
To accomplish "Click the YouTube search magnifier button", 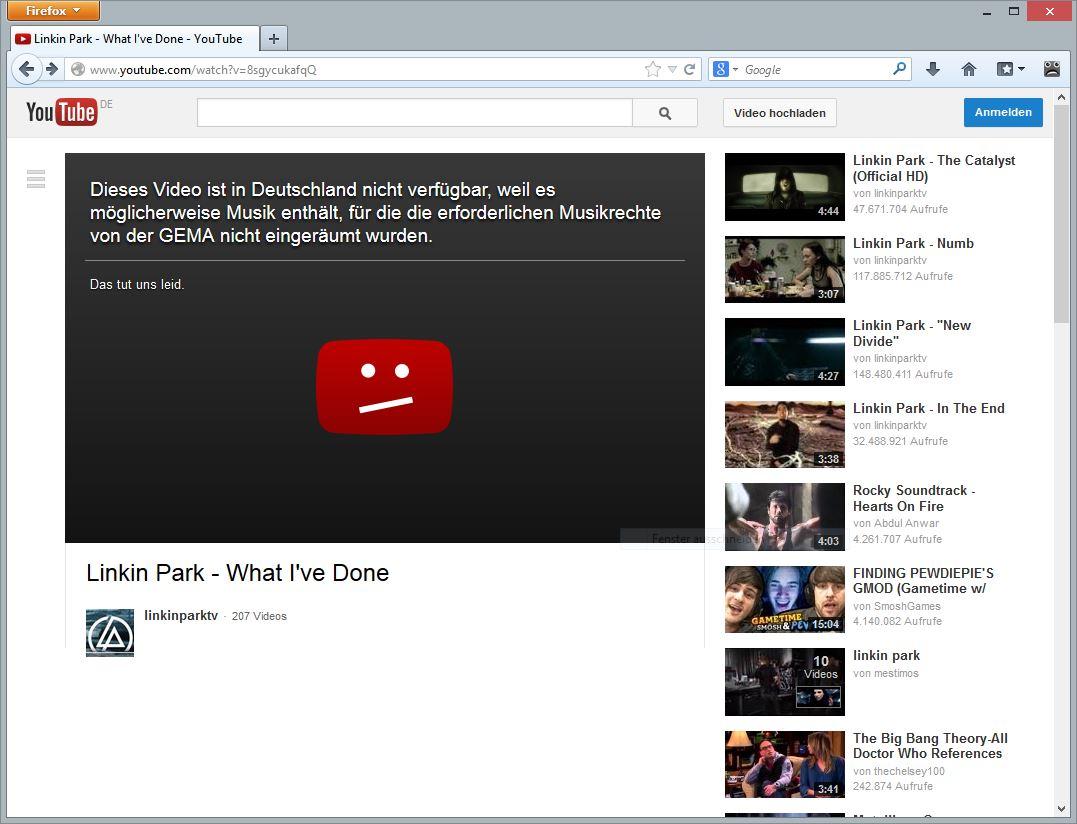I will pyautogui.click(x=664, y=113).
